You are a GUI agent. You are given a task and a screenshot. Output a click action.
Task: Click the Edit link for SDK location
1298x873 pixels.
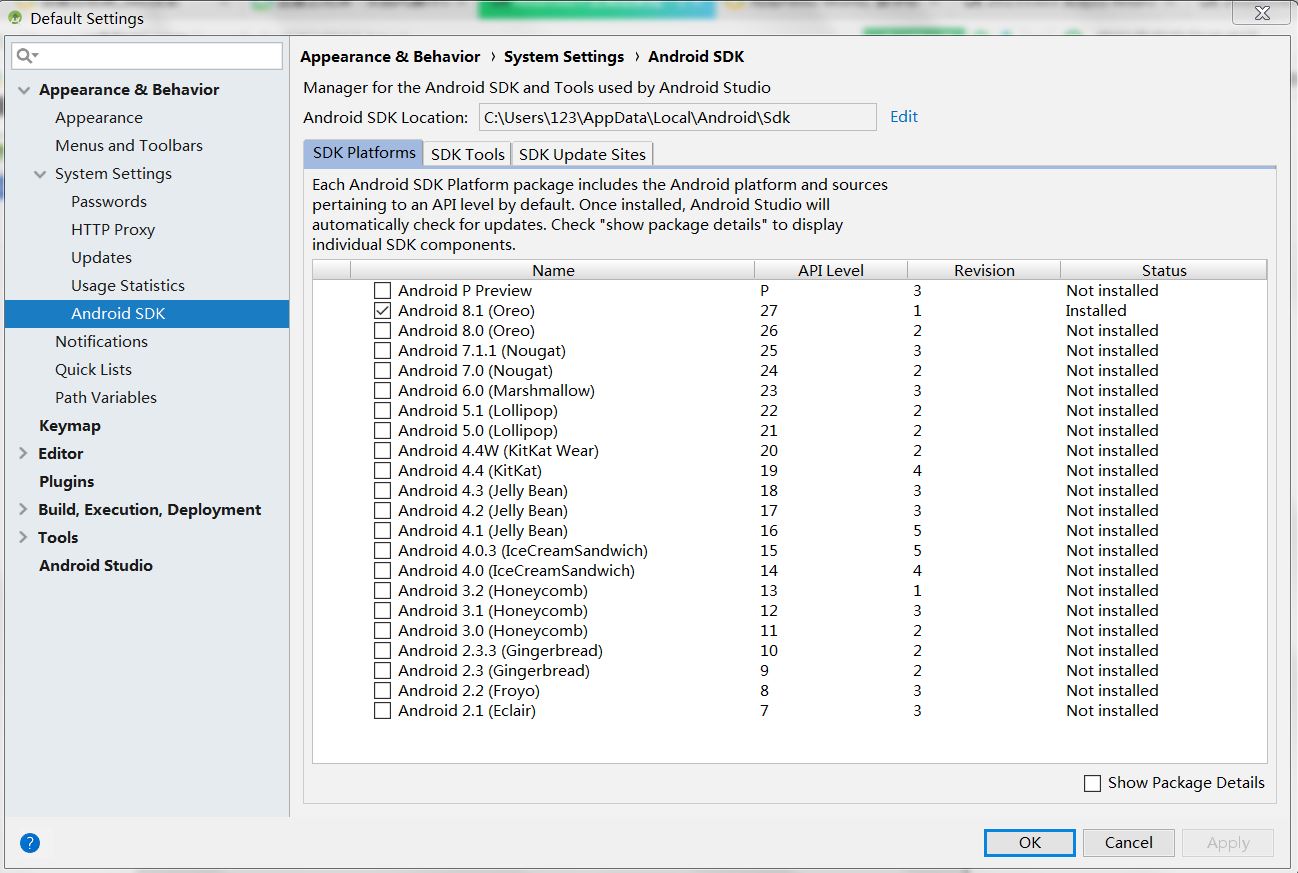point(904,117)
